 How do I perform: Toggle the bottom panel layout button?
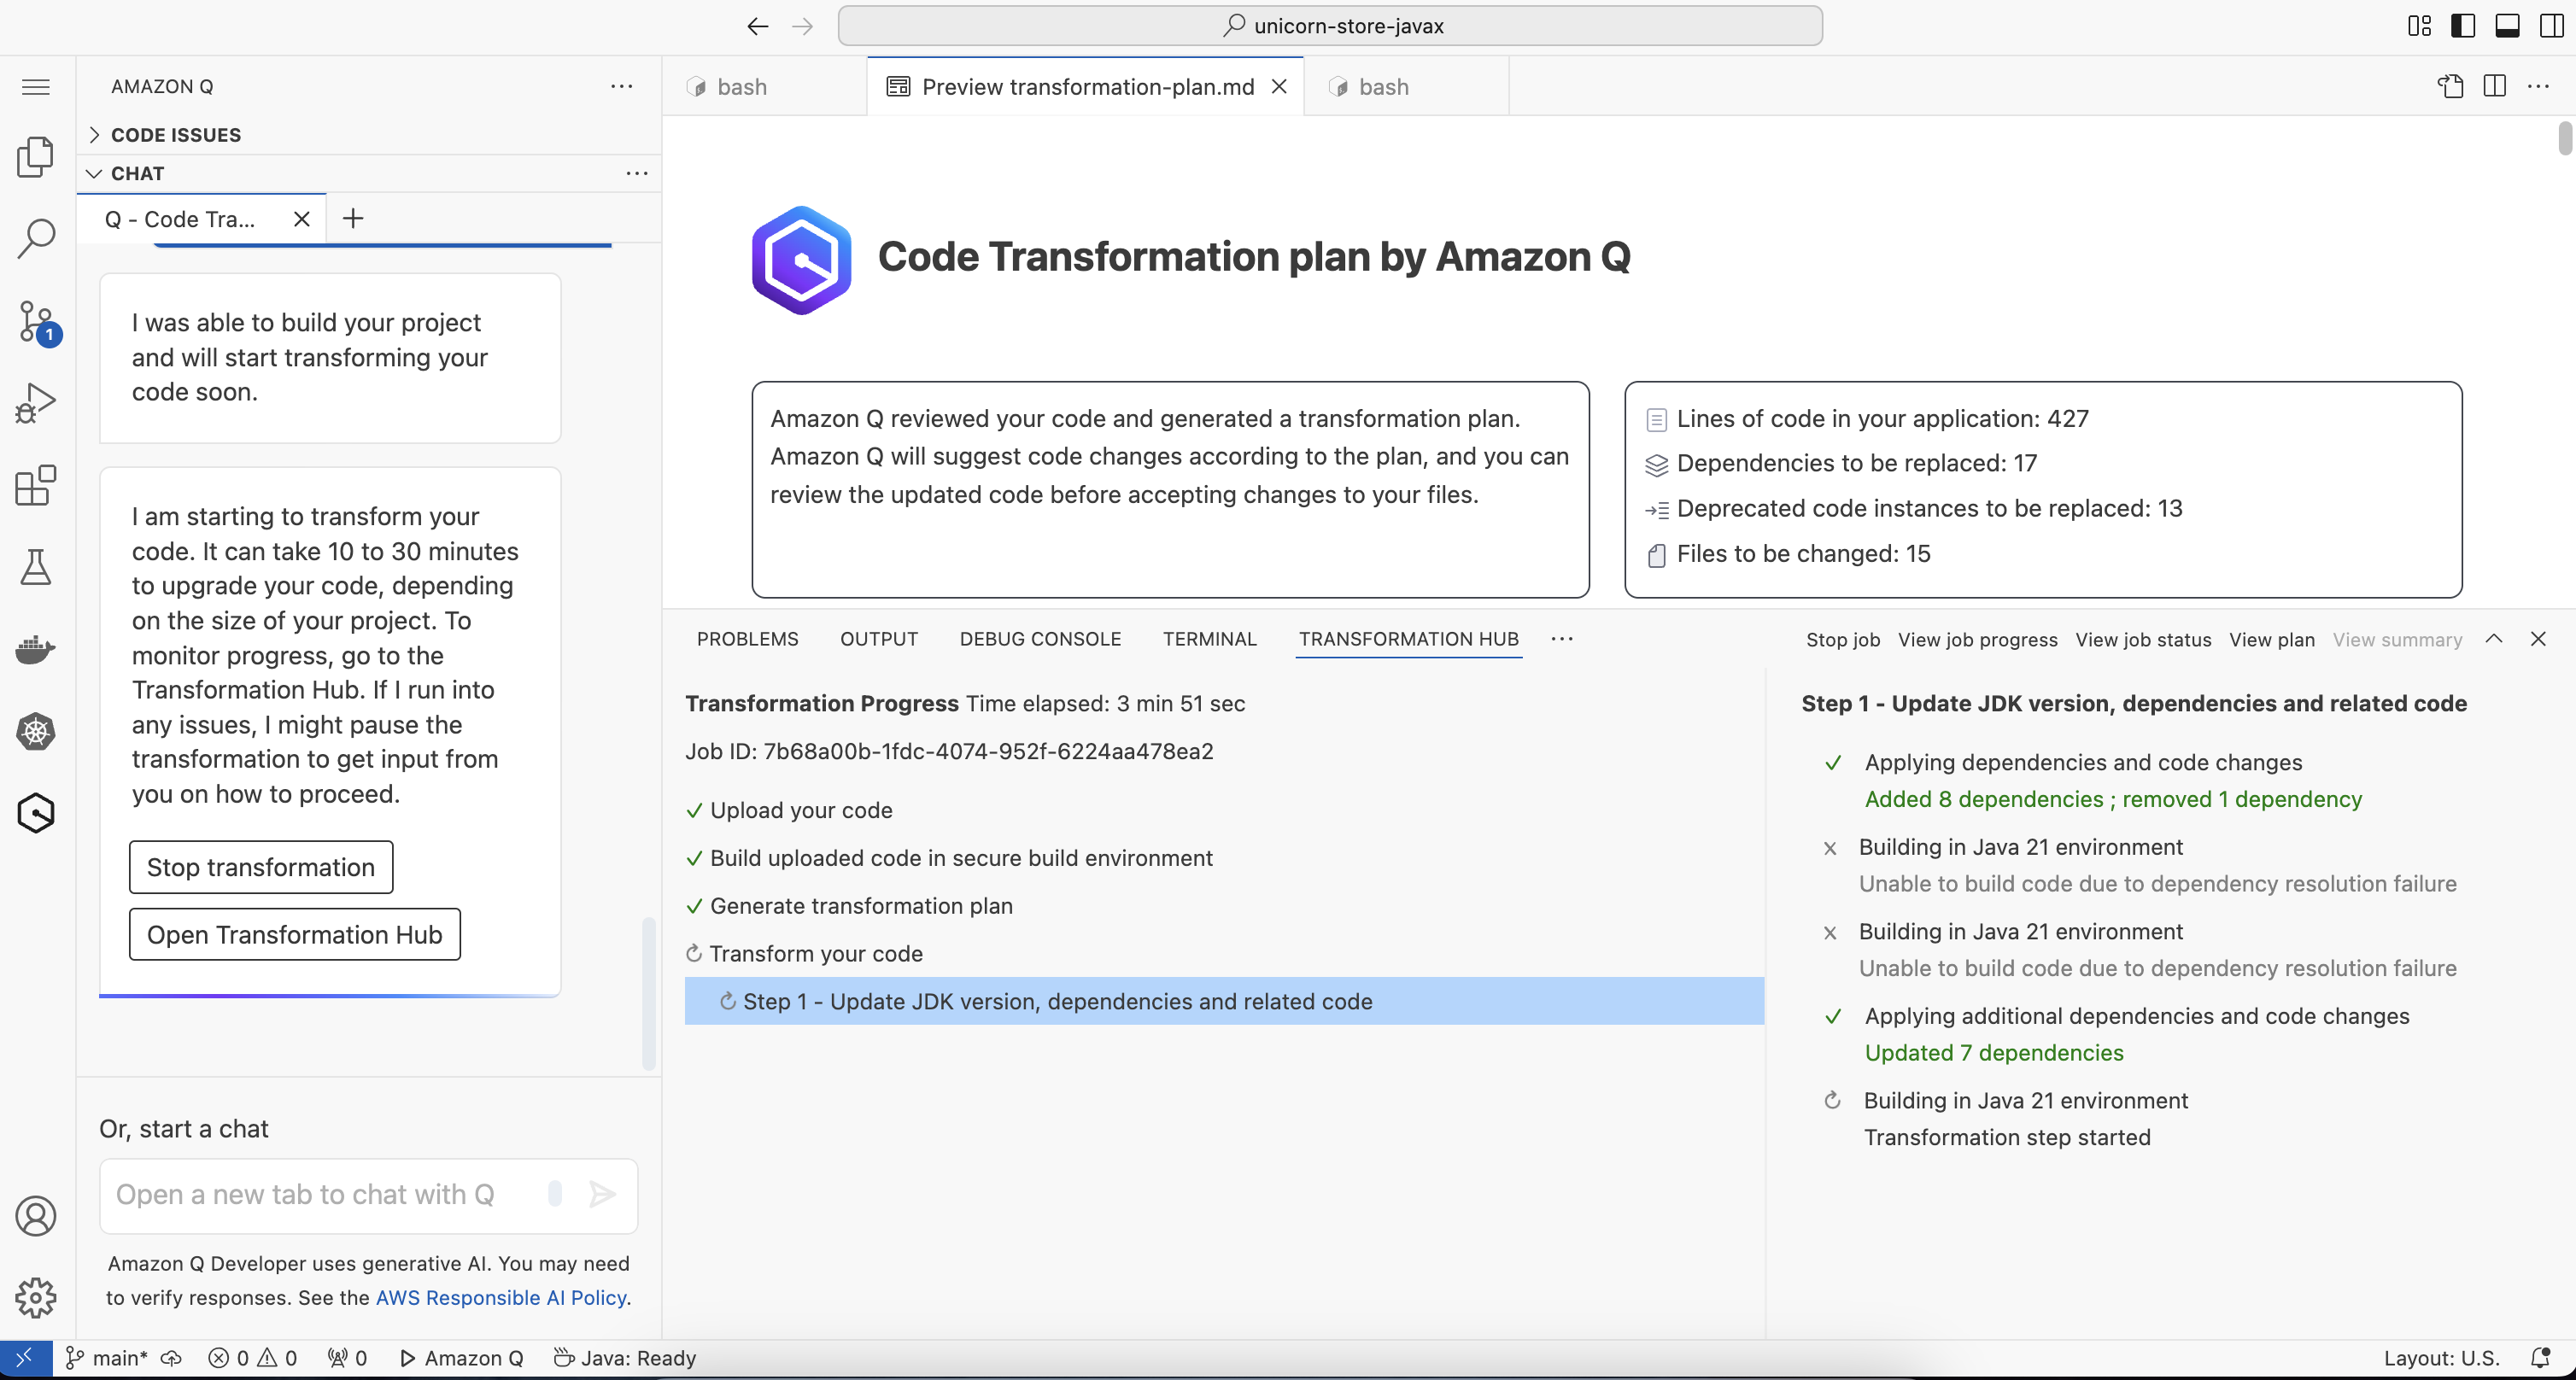tap(2507, 26)
